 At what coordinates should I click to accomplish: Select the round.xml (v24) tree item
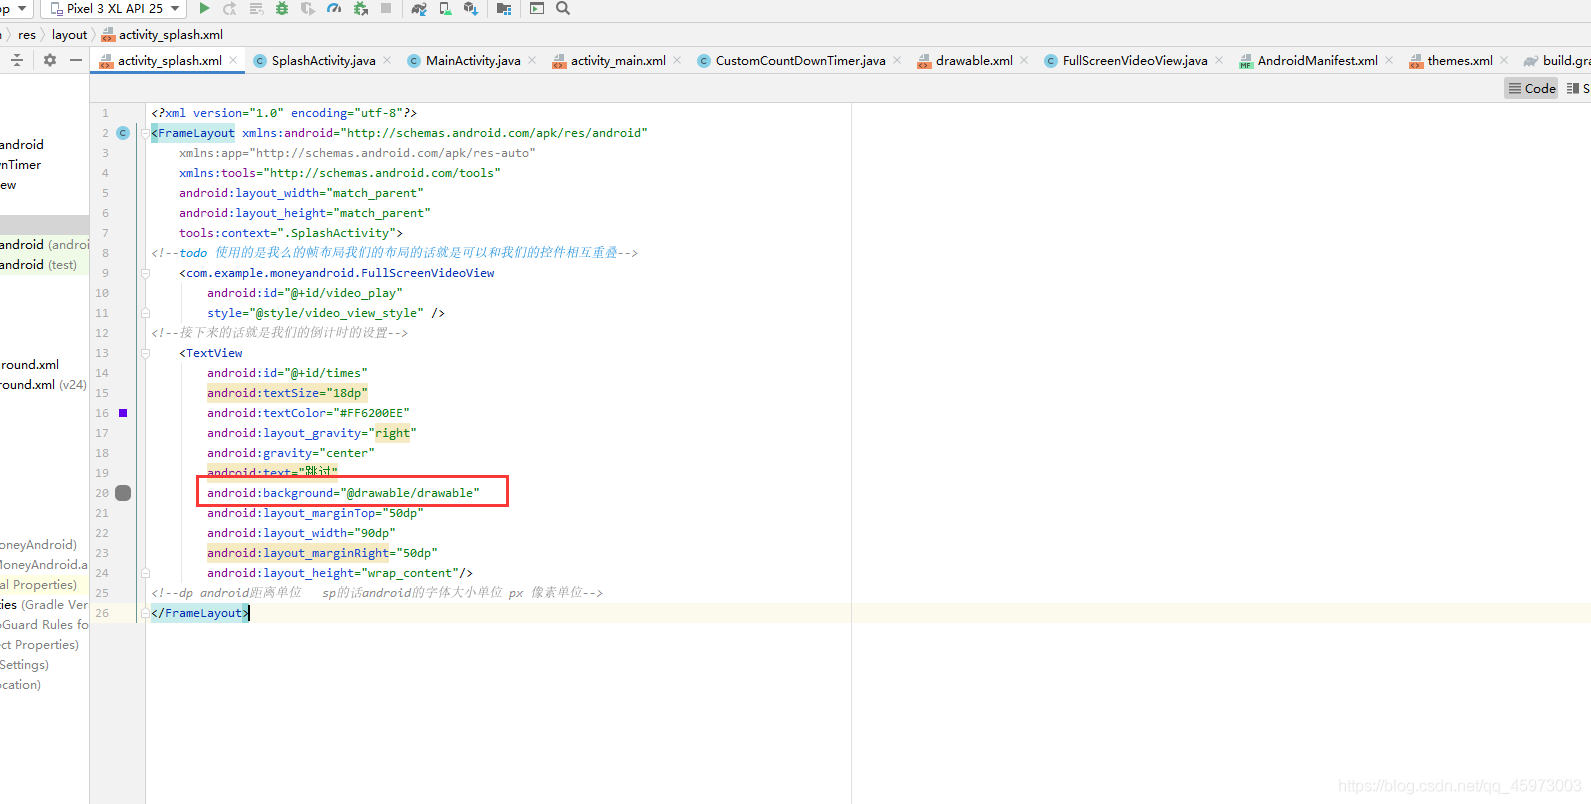[44, 385]
